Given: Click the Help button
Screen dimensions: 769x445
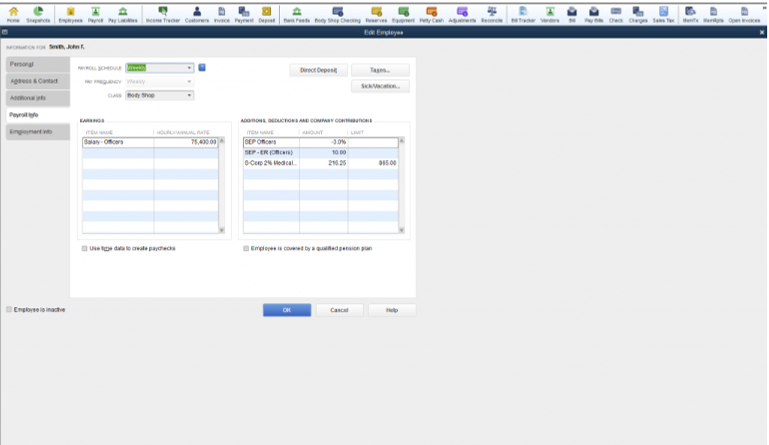Looking at the screenshot, I should (x=392, y=310).
